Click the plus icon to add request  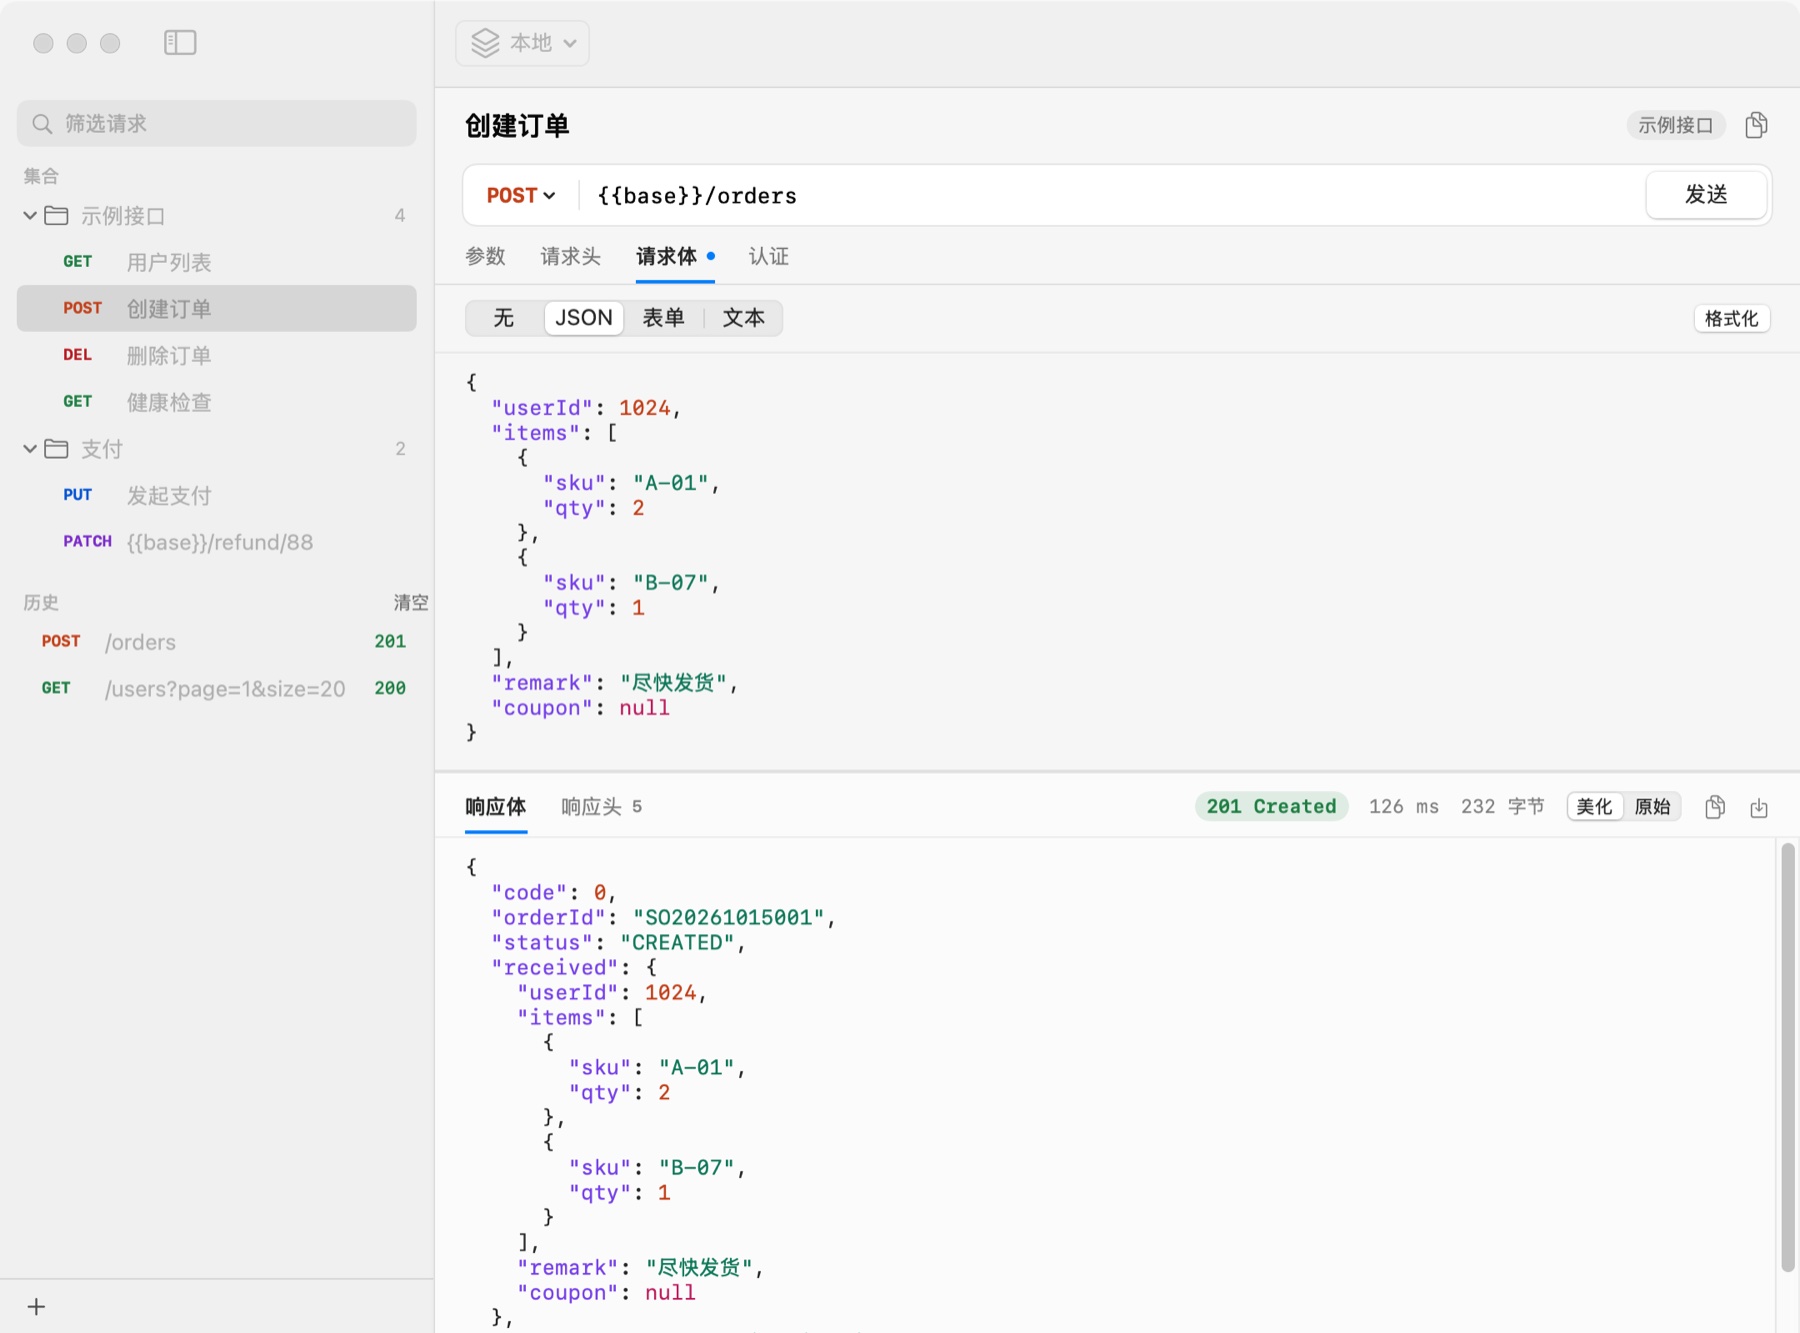click(x=36, y=1306)
